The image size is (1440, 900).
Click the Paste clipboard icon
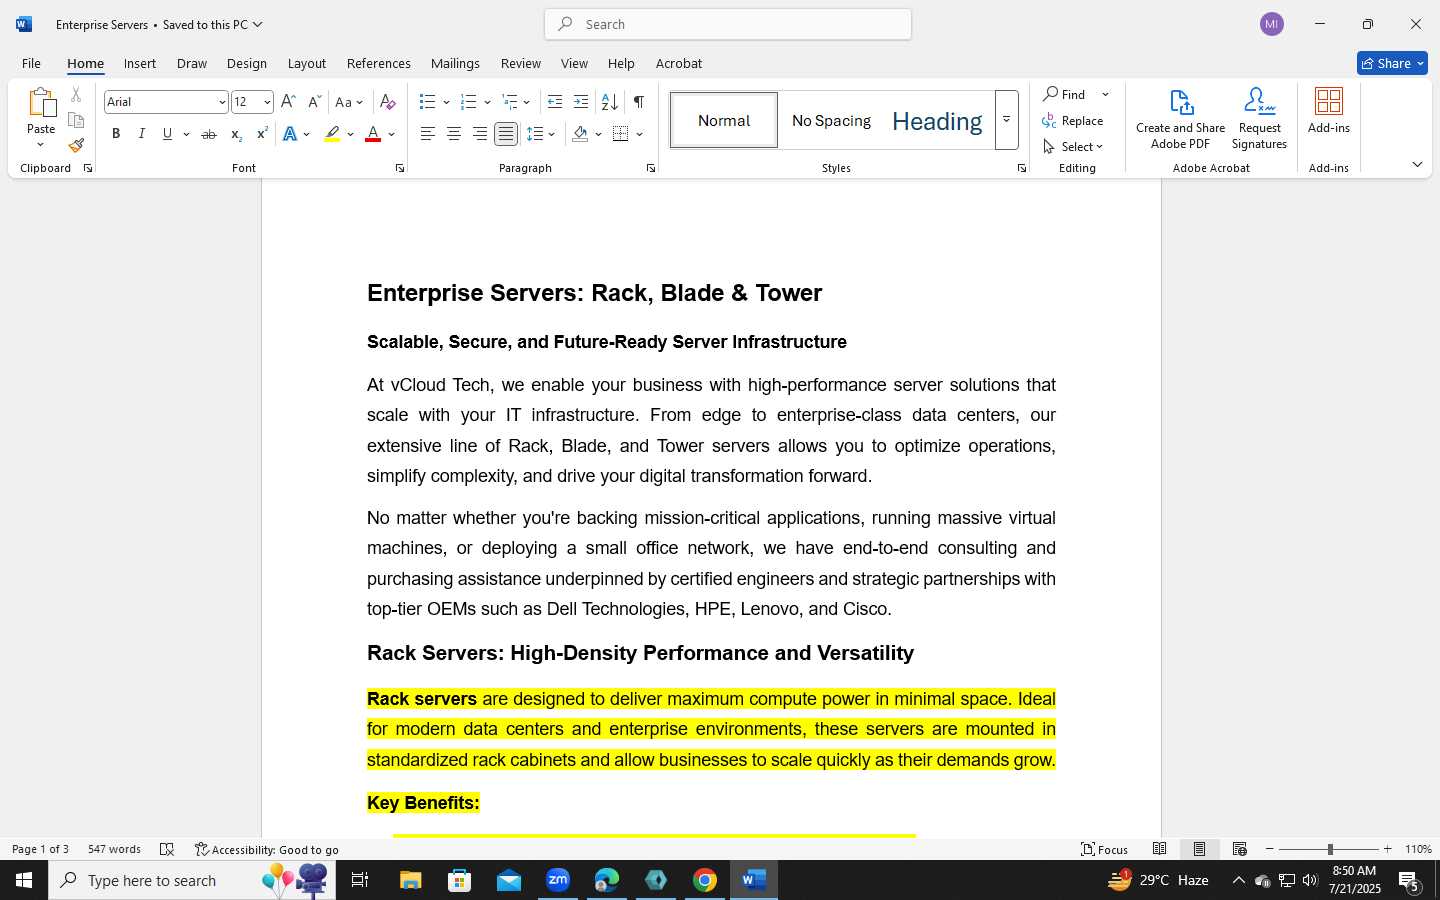[x=41, y=103]
